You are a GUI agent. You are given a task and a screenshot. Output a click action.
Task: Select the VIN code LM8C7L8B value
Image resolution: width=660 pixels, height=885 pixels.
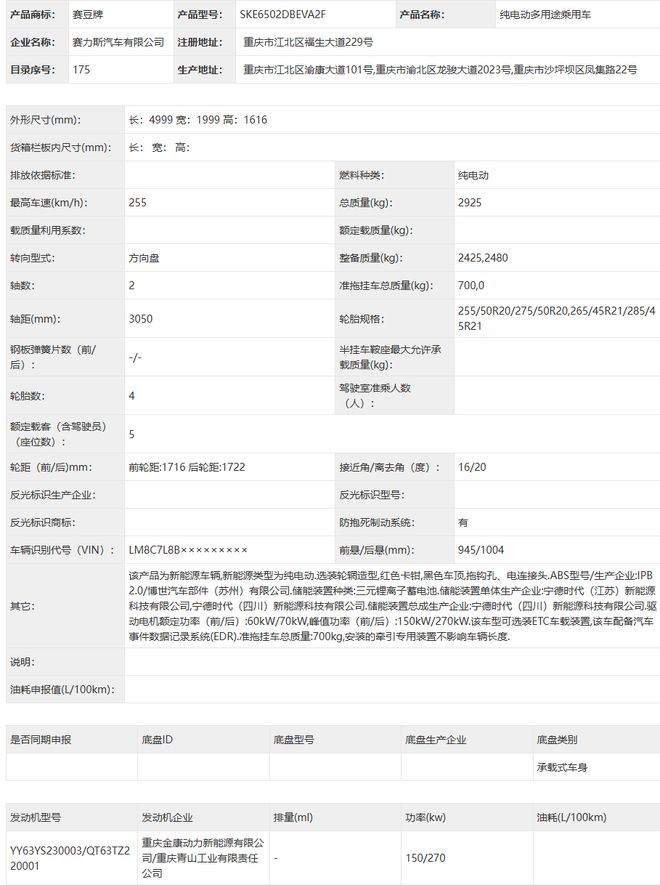188,550
